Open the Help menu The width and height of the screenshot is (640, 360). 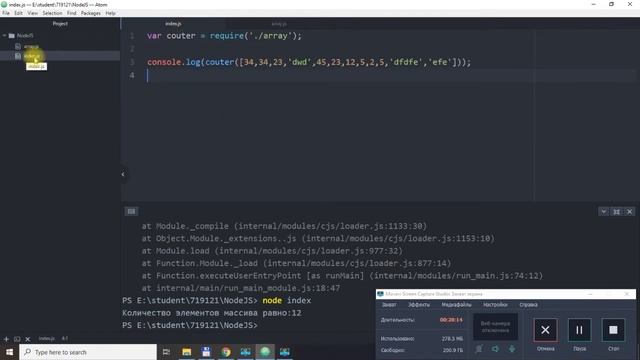coord(110,13)
